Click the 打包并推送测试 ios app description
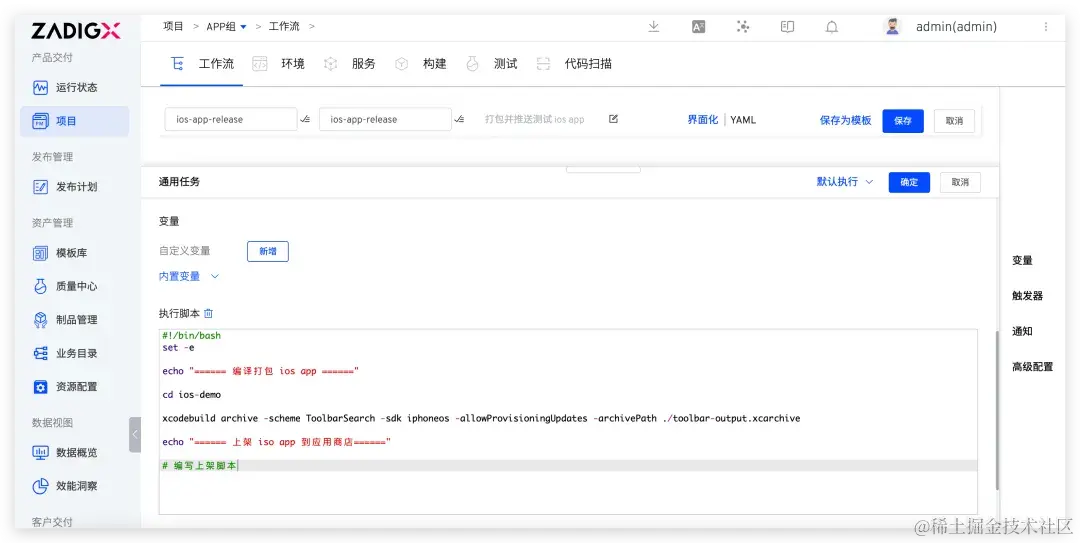This screenshot has height=543, width=1080. coord(534,119)
